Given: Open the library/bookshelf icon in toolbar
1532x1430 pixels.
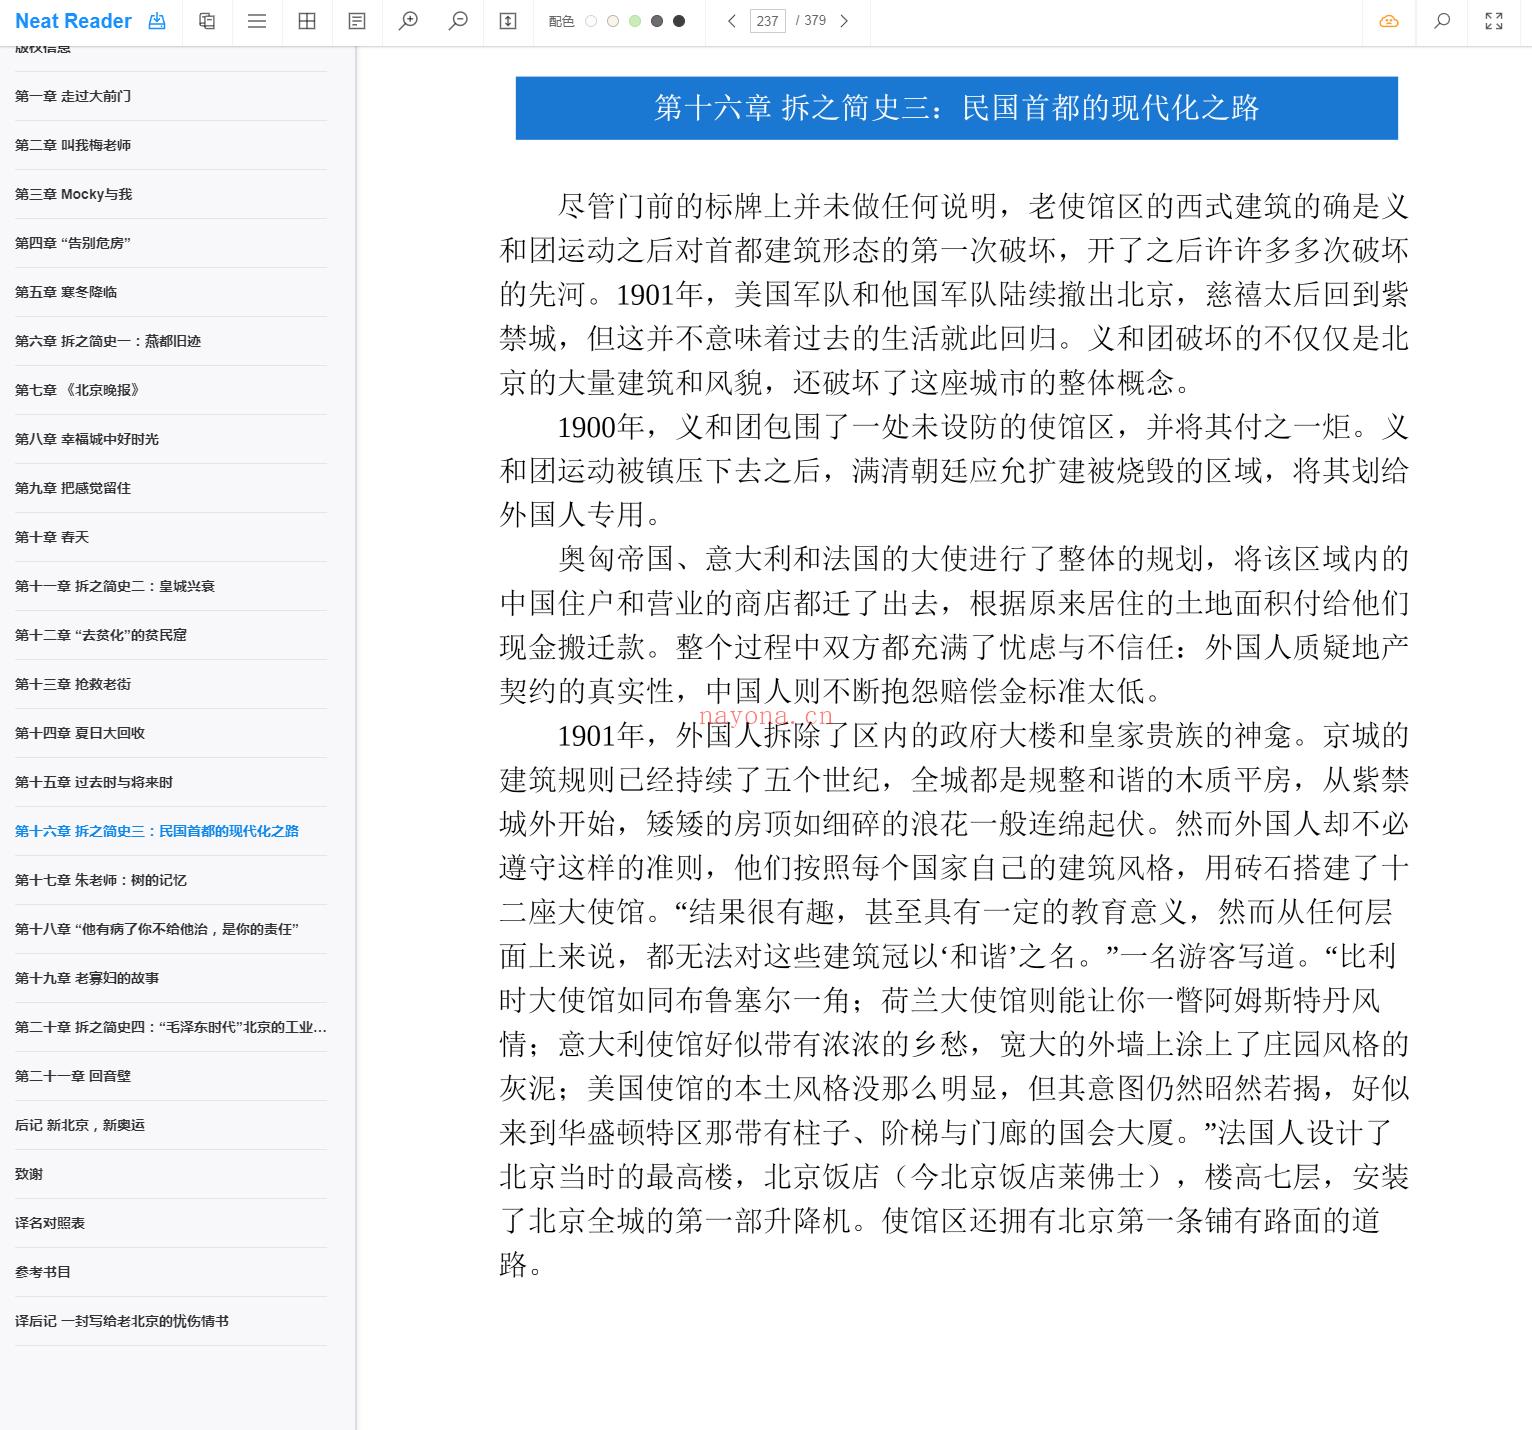Looking at the screenshot, I should point(207,21).
